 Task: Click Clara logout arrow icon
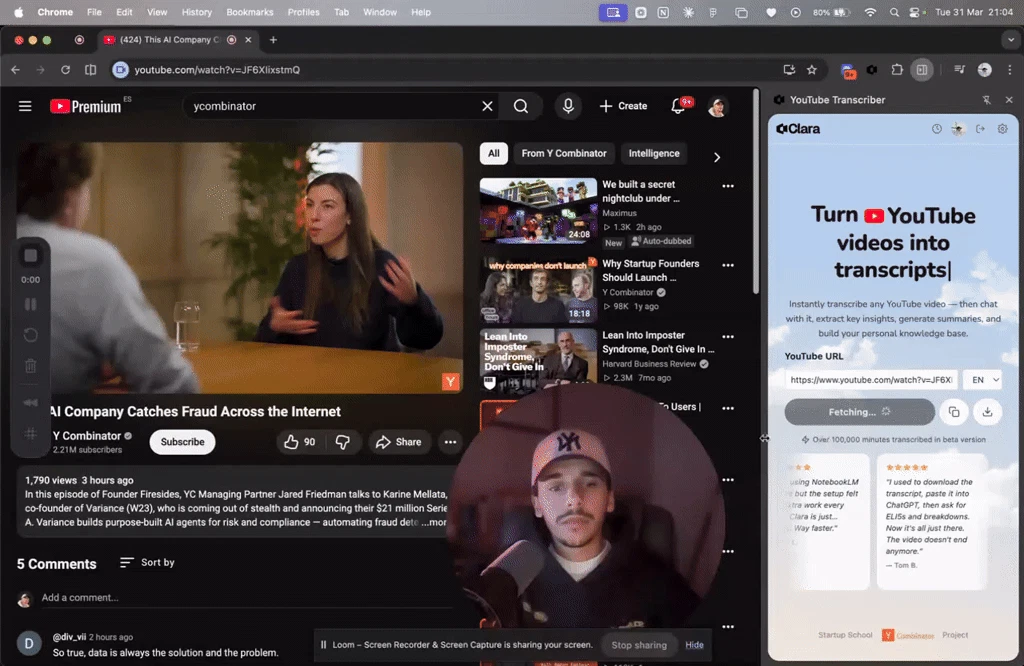click(x=980, y=129)
